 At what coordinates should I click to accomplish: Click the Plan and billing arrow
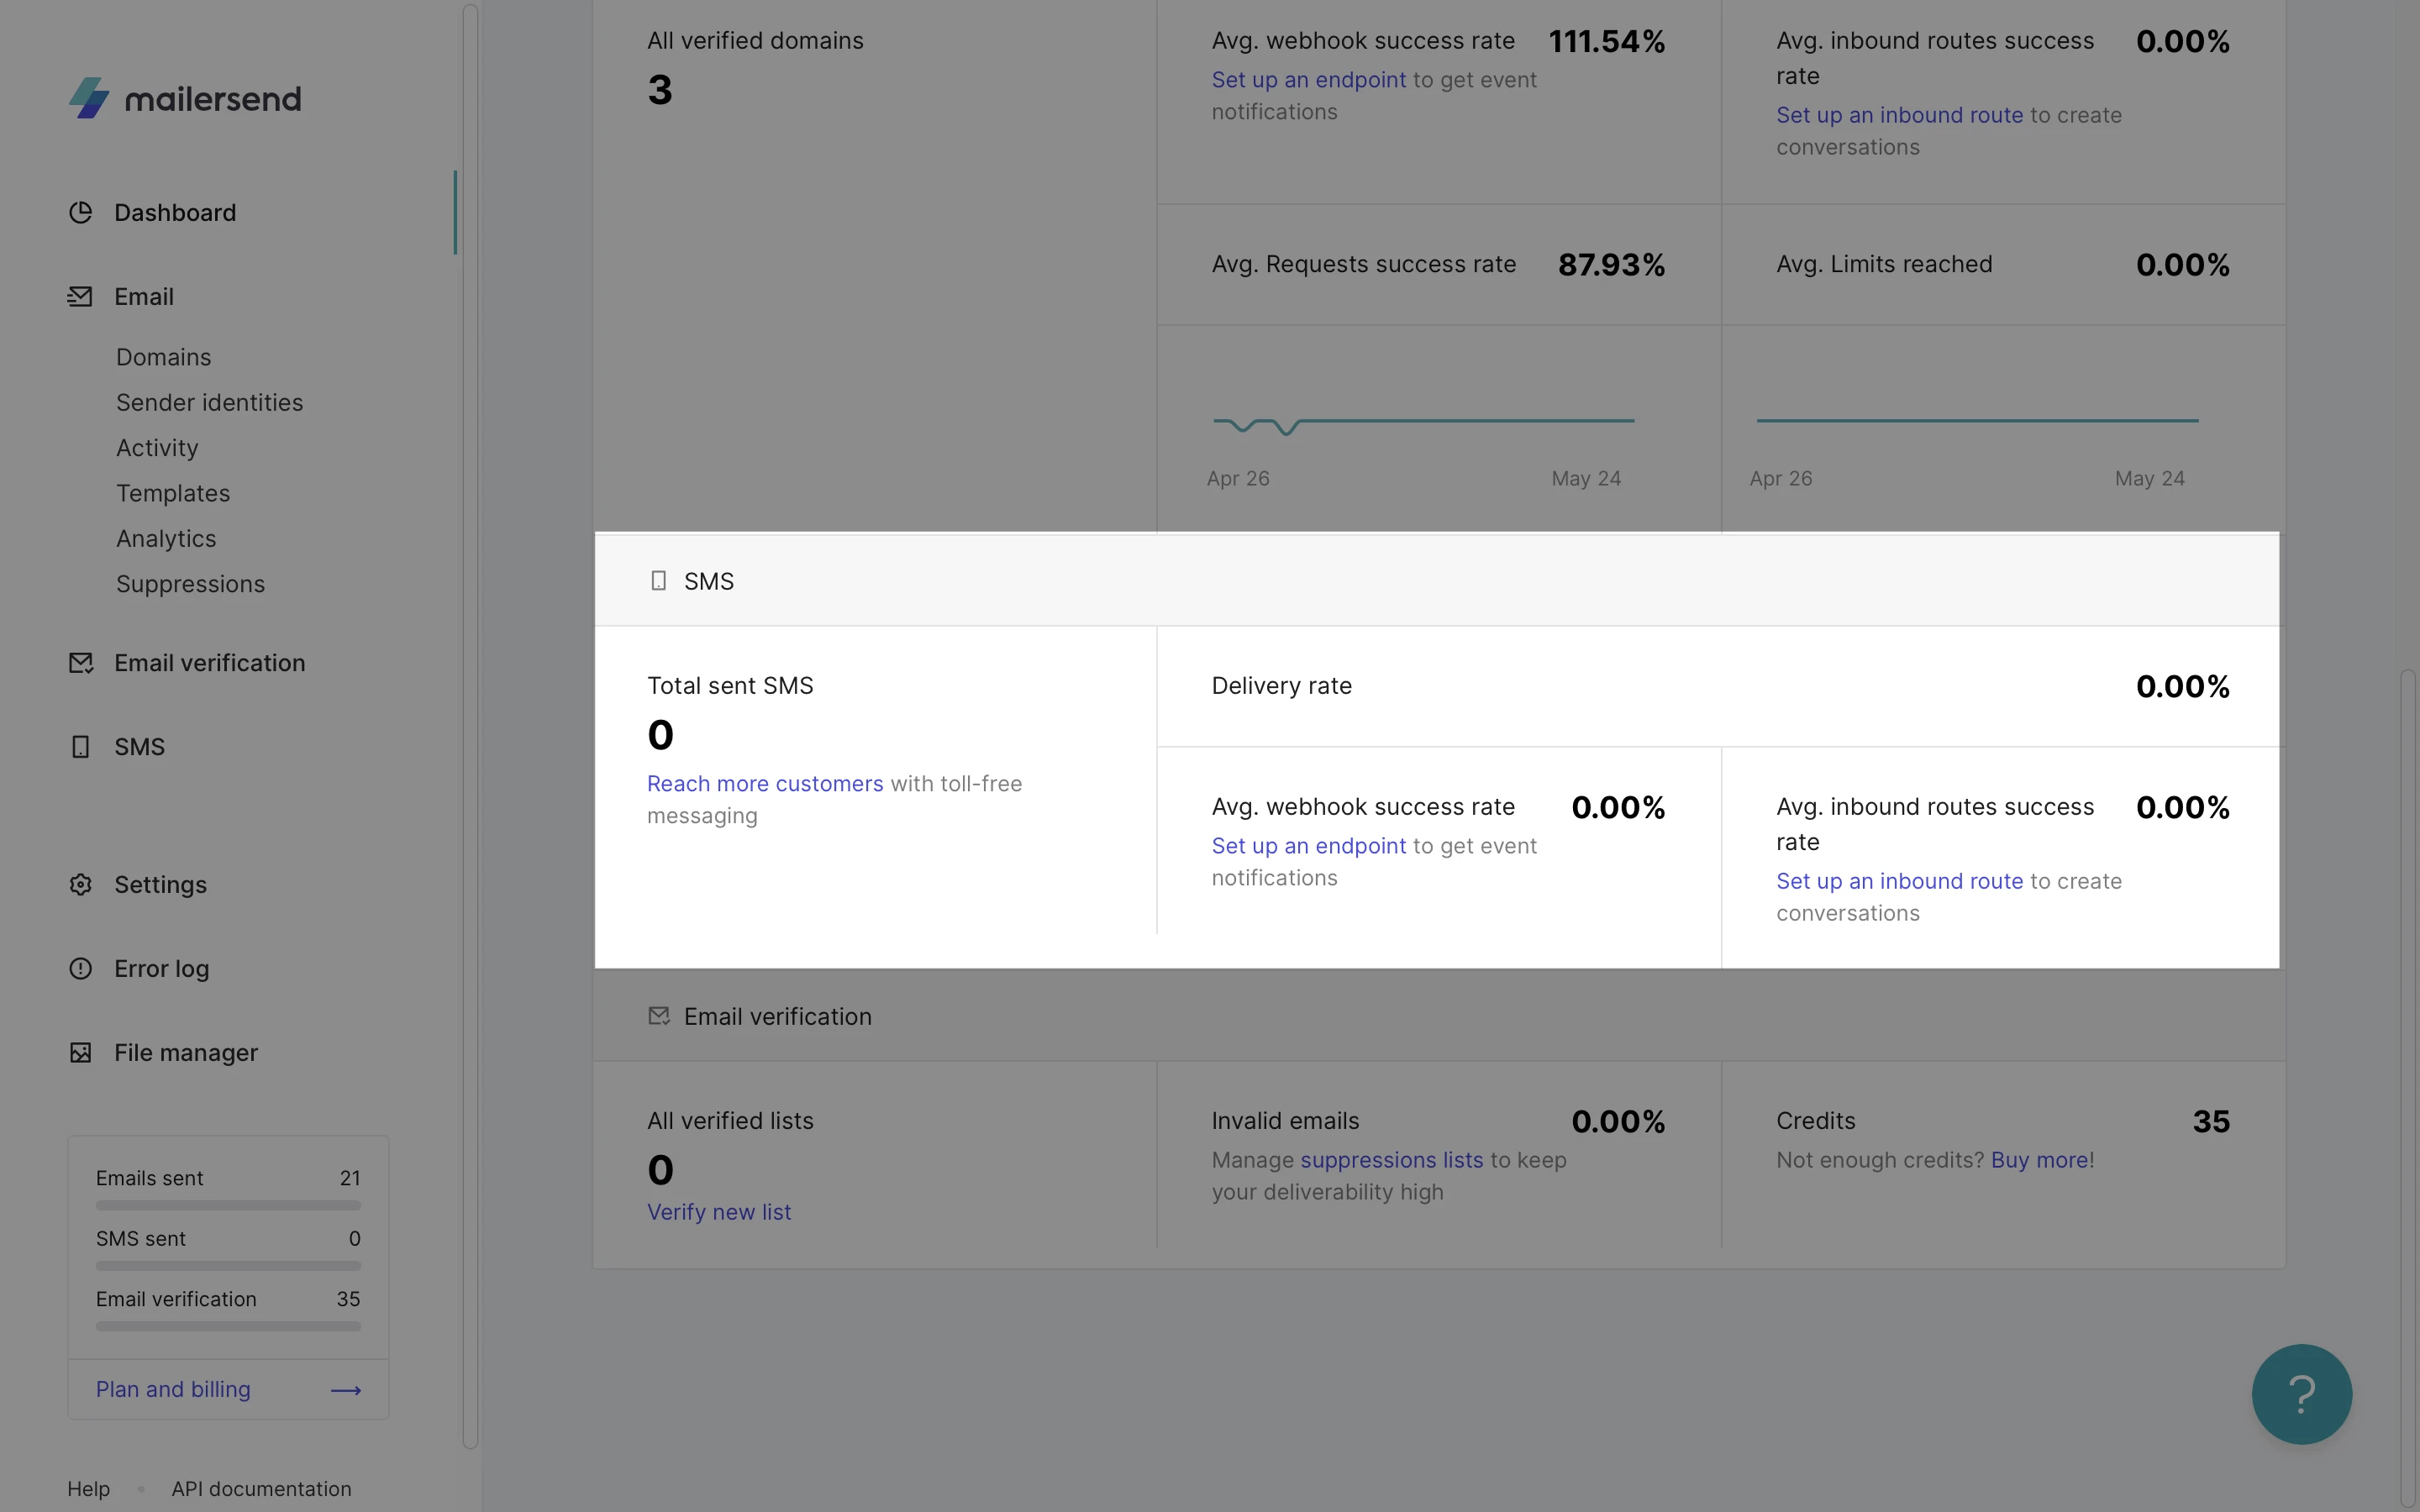coord(346,1390)
